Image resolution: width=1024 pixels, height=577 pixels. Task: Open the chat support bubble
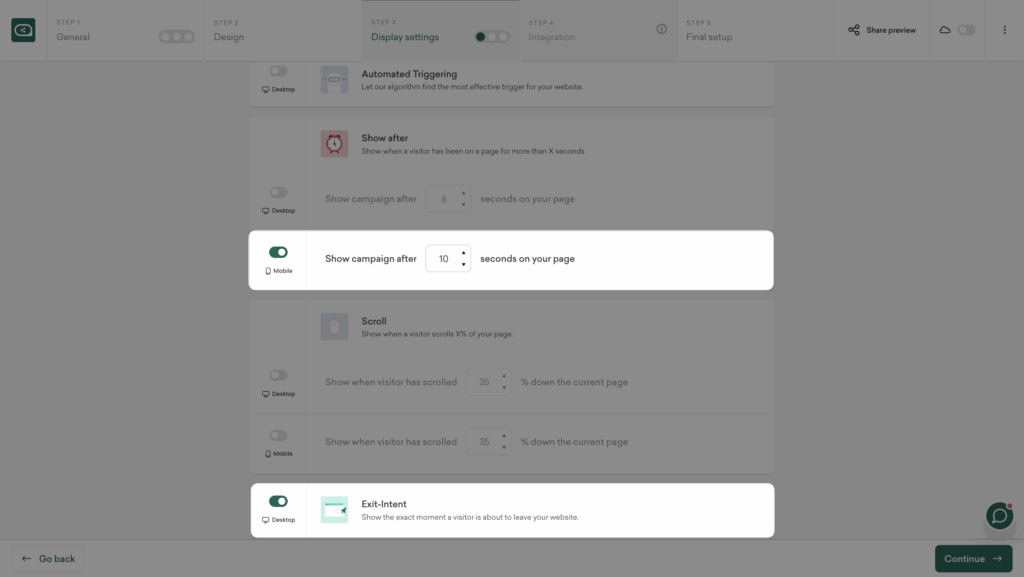tap(999, 516)
